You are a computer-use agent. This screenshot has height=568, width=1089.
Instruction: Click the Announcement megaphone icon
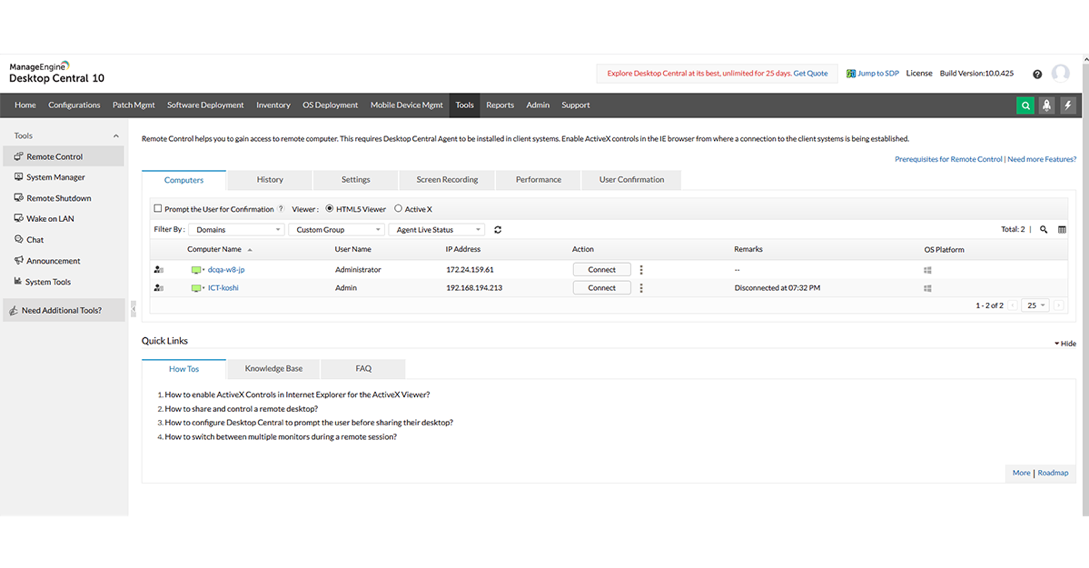click(19, 260)
